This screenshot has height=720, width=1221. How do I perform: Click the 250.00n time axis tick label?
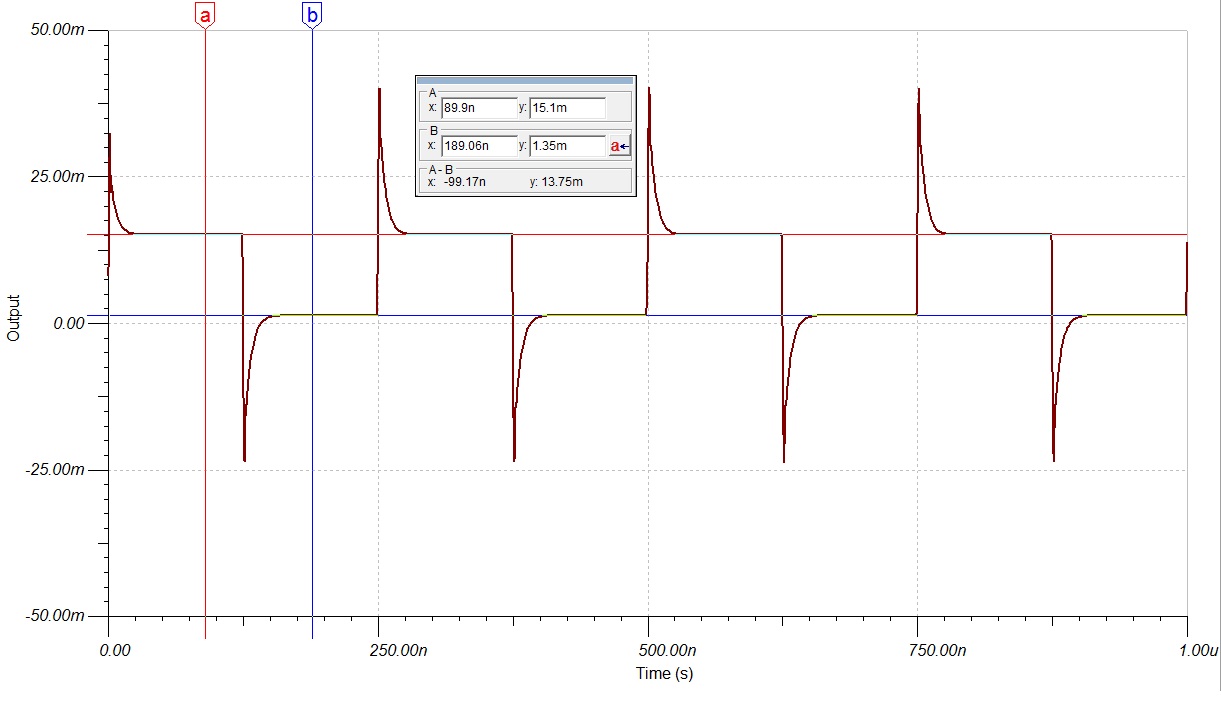[397, 650]
